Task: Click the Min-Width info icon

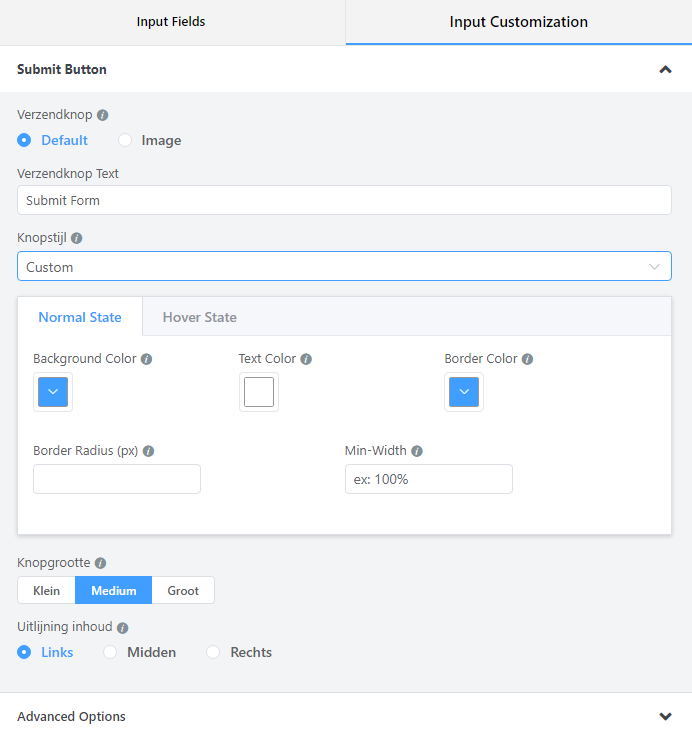Action: click(x=417, y=451)
